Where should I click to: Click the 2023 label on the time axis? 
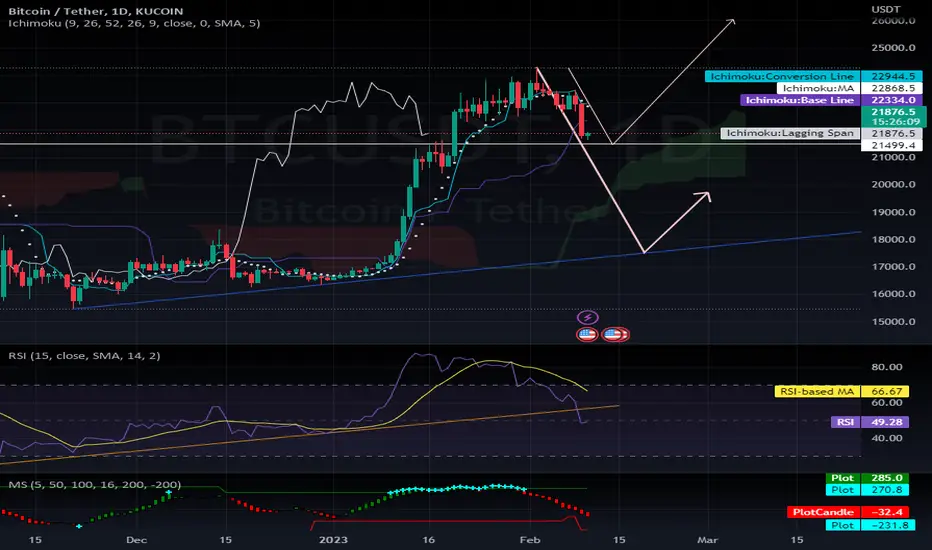[333, 540]
